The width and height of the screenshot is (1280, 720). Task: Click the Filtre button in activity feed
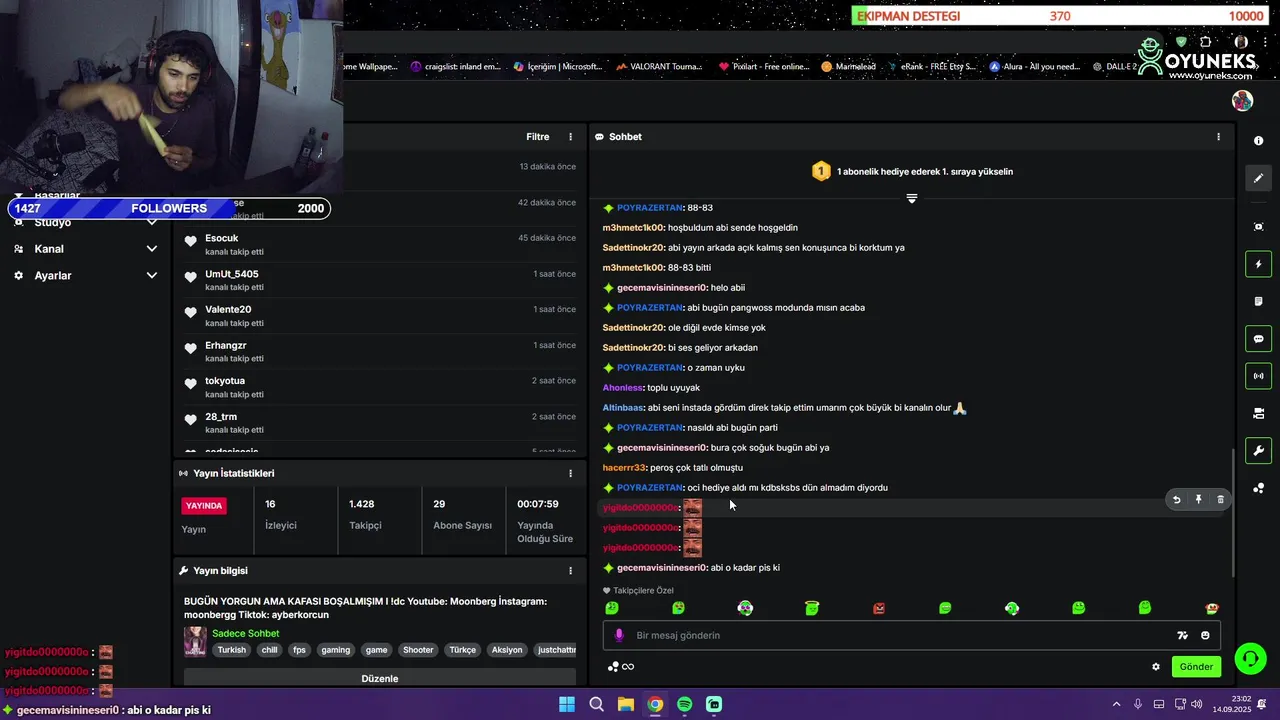(538, 137)
